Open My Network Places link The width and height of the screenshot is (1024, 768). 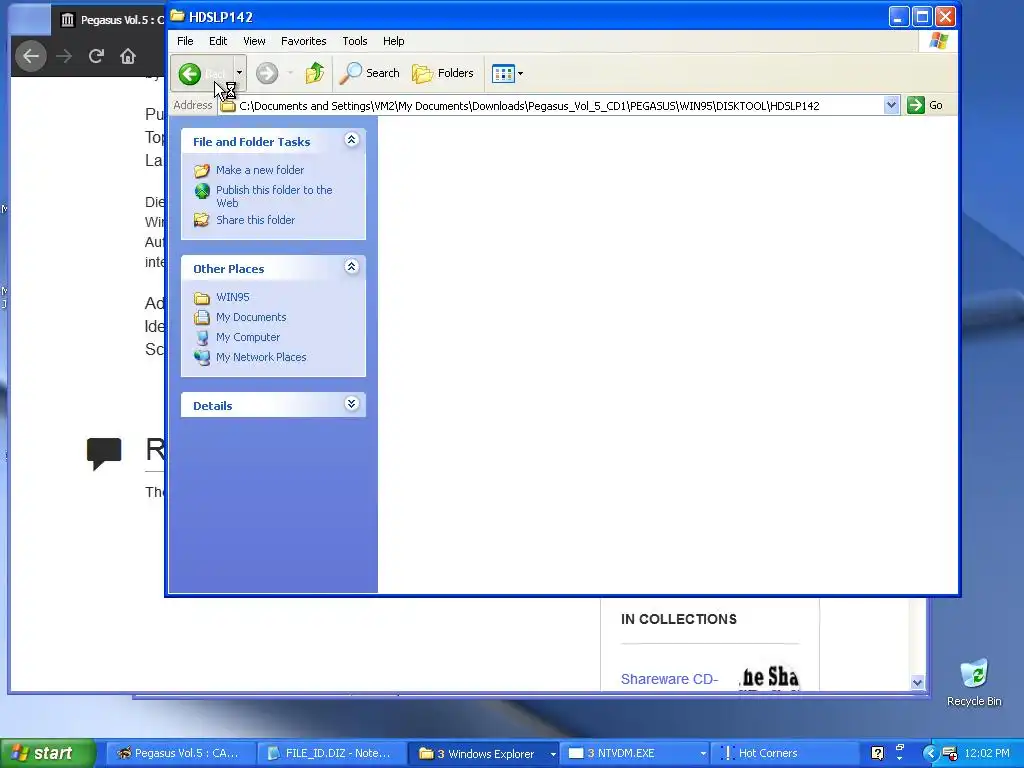(261, 357)
